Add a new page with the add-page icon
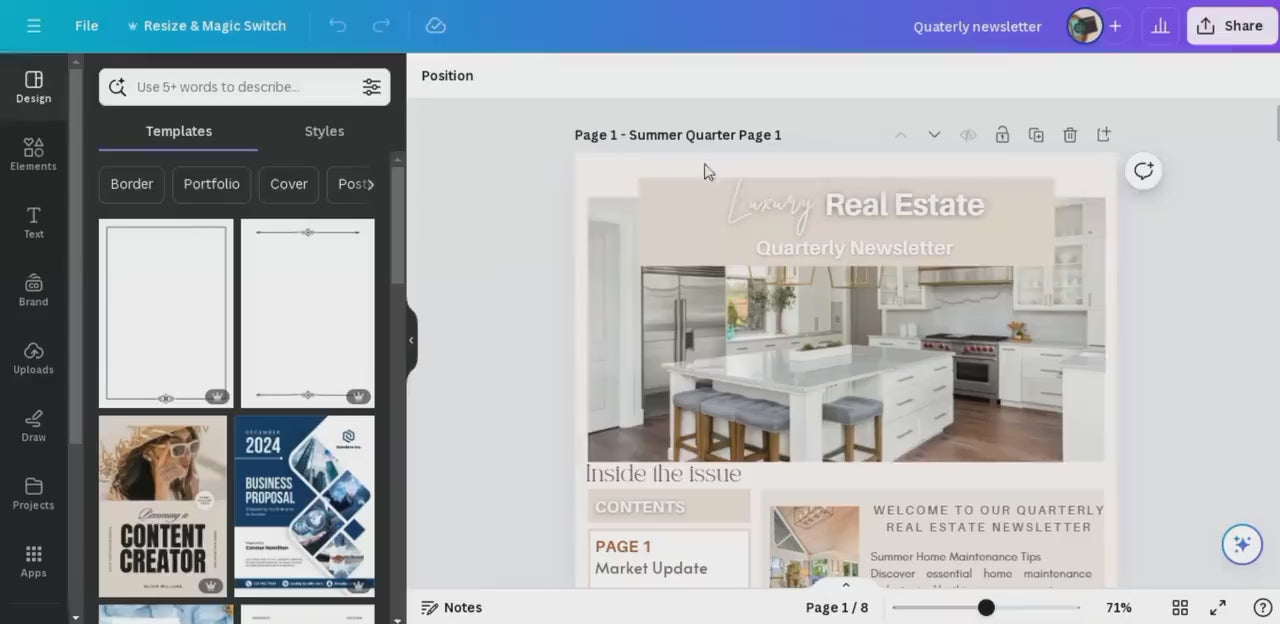Screen dimensions: 1280x624 point(1104,134)
